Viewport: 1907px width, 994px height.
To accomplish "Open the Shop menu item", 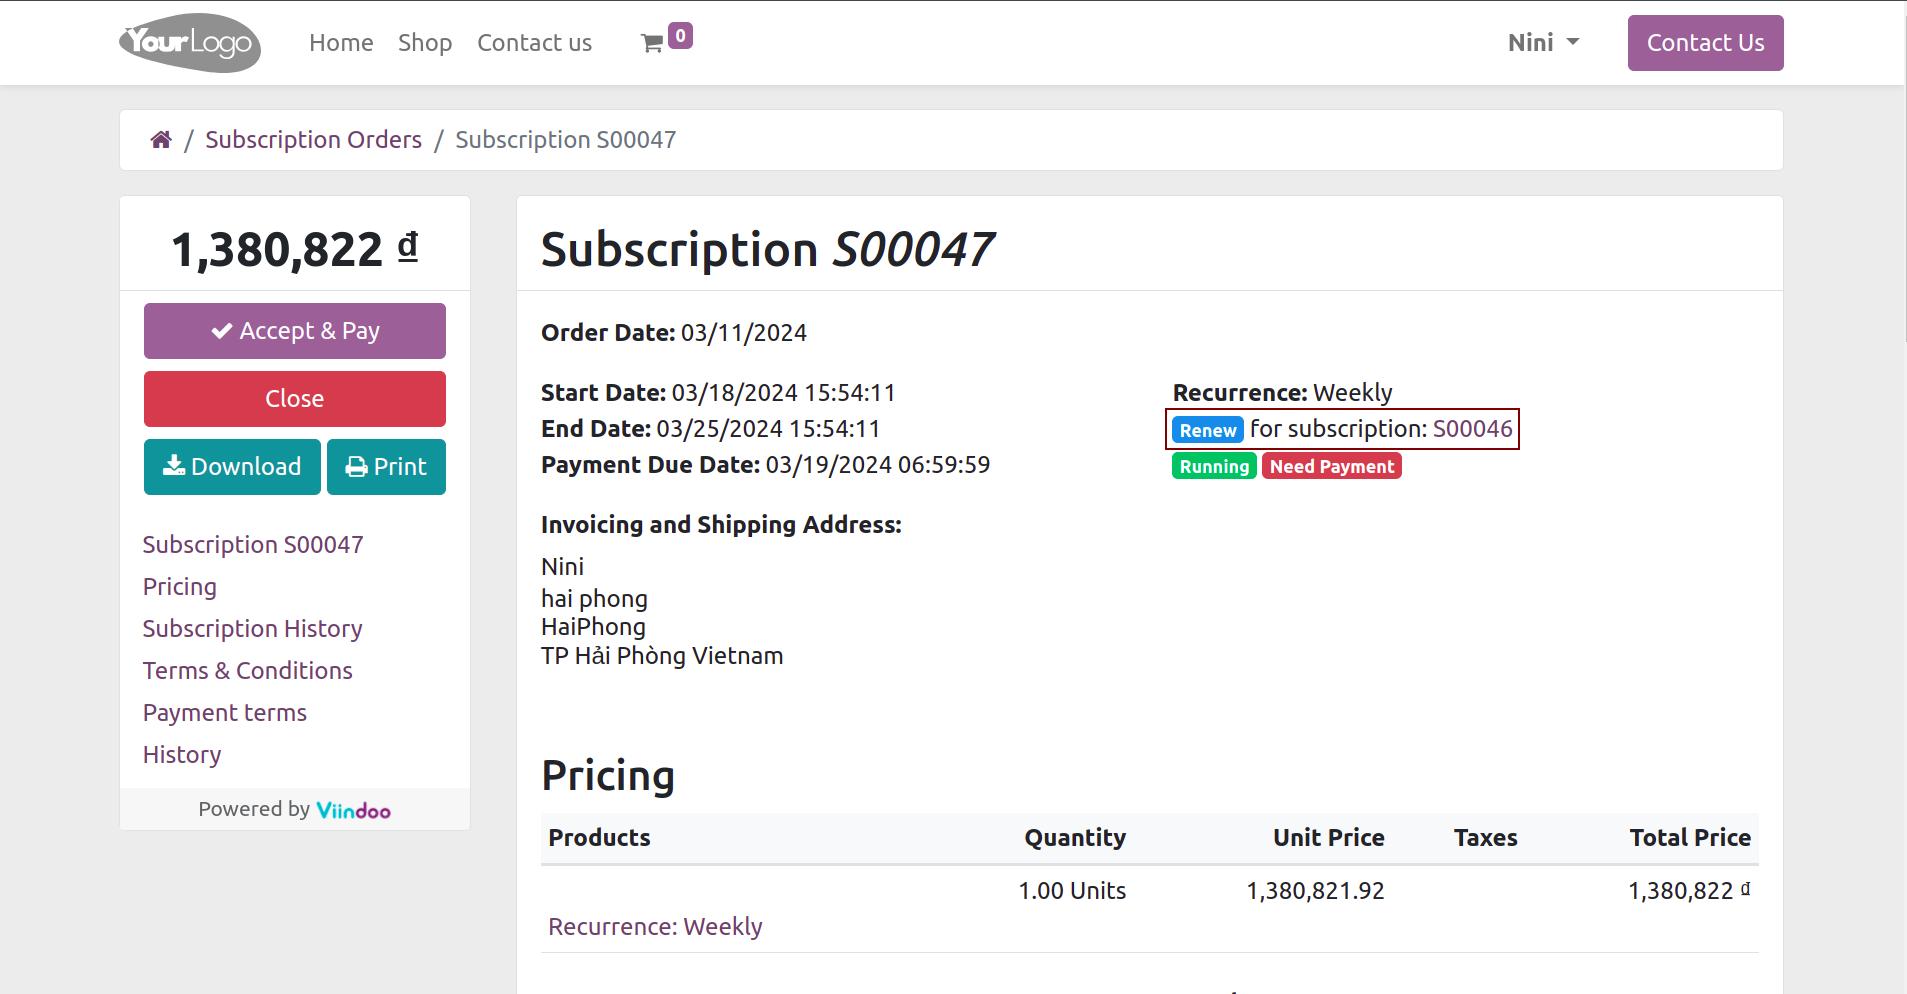I will (425, 43).
